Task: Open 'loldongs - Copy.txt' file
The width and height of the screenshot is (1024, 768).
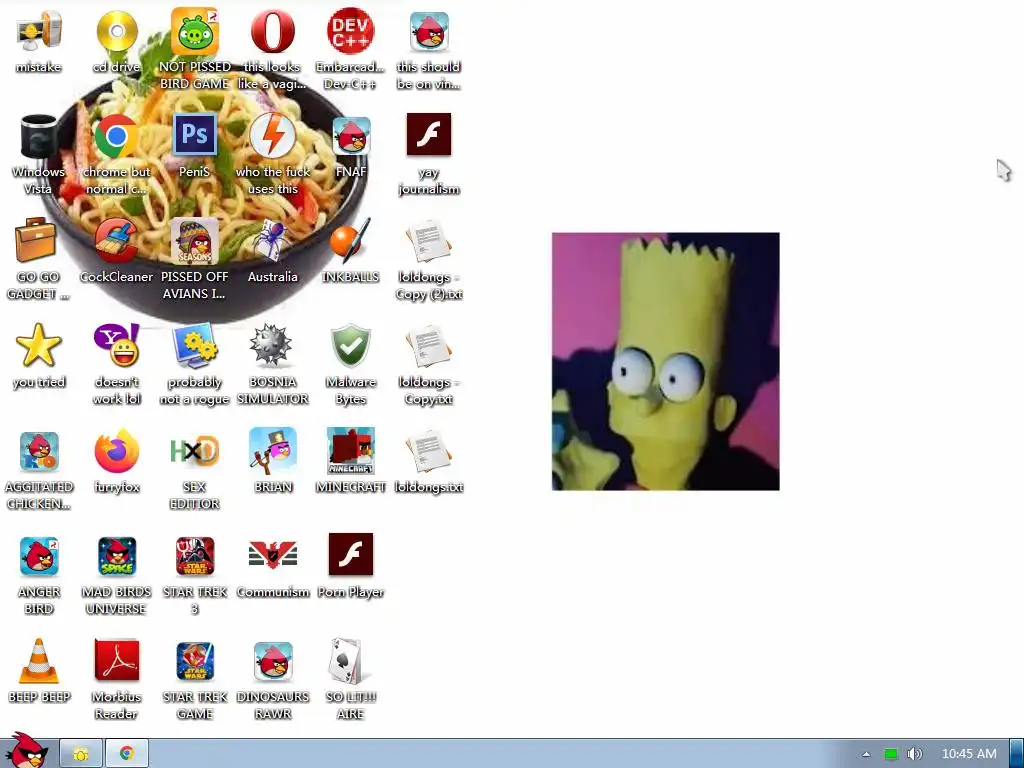Action: 428,347
